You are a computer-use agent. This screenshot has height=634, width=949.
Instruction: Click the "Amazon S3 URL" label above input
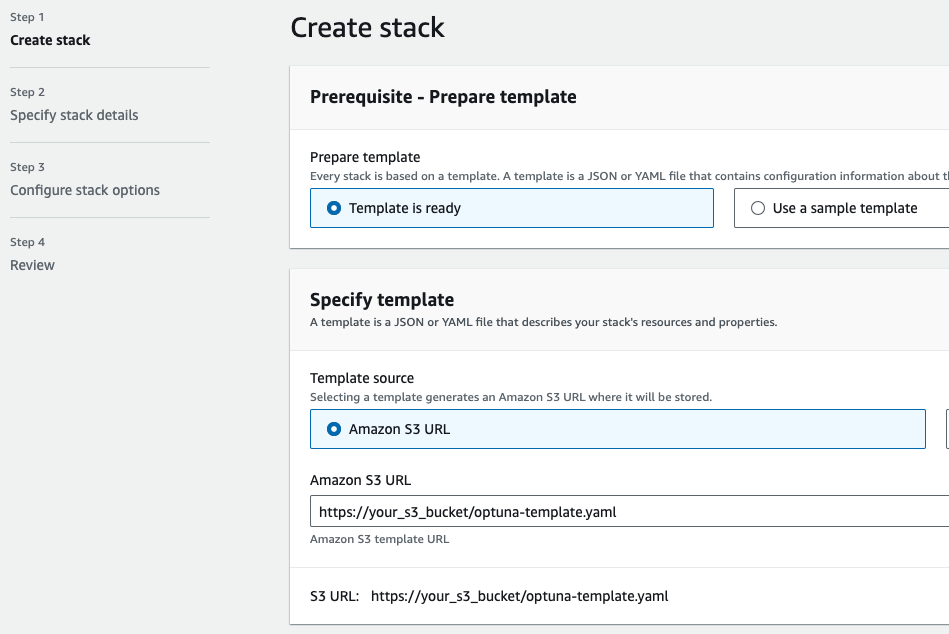click(361, 480)
